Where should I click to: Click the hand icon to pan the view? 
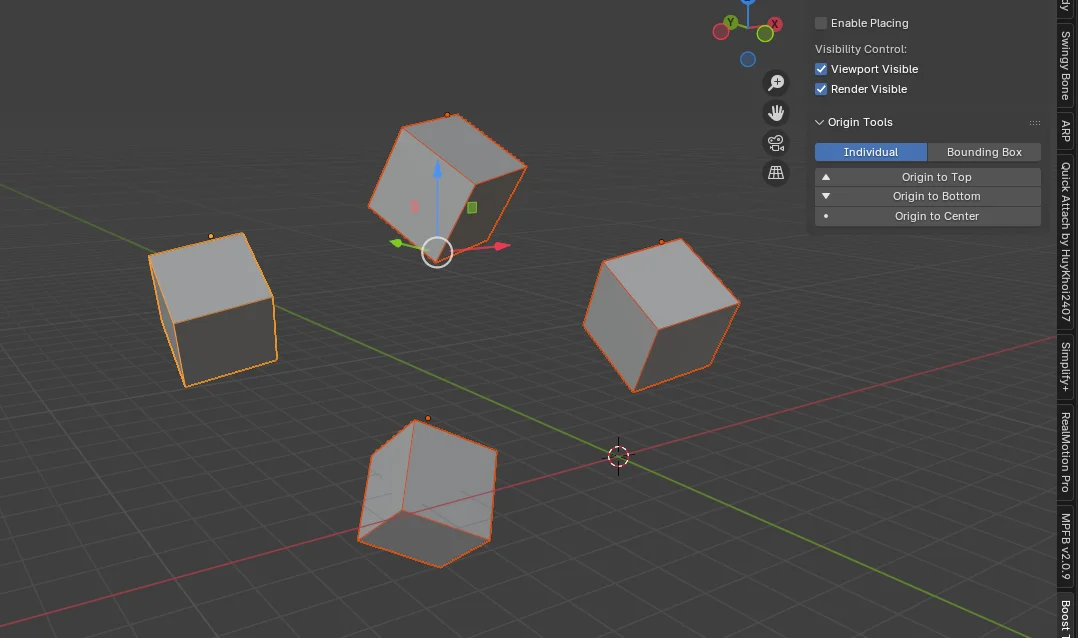776,112
